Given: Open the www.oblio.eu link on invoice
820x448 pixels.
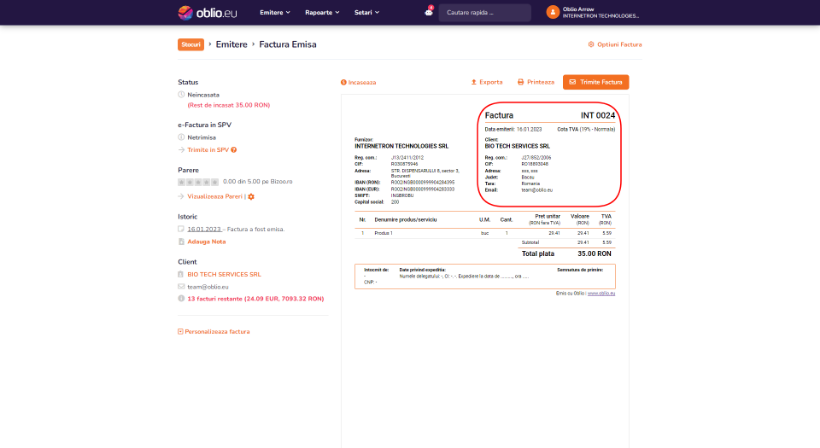Looking at the screenshot, I should pos(601,294).
